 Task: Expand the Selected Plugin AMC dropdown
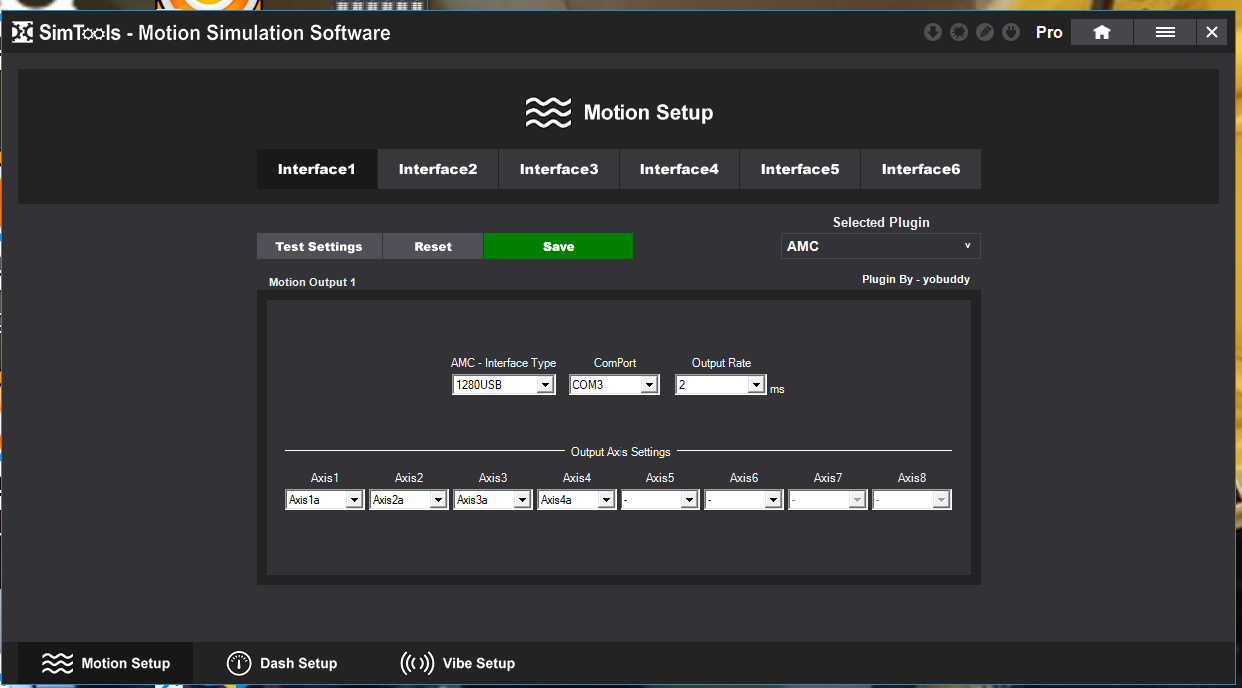coord(880,246)
